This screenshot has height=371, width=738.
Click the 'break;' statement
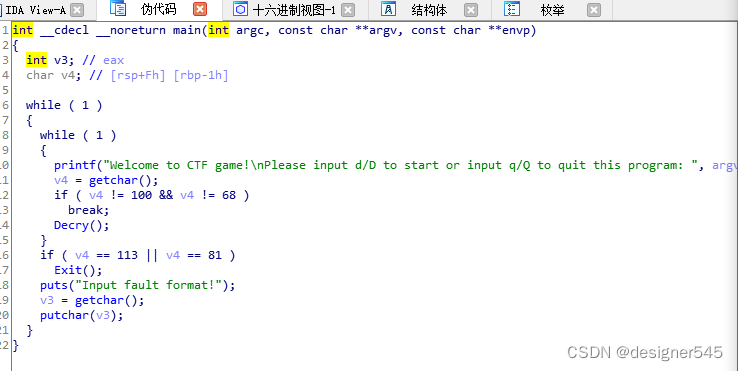tap(89, 210)
